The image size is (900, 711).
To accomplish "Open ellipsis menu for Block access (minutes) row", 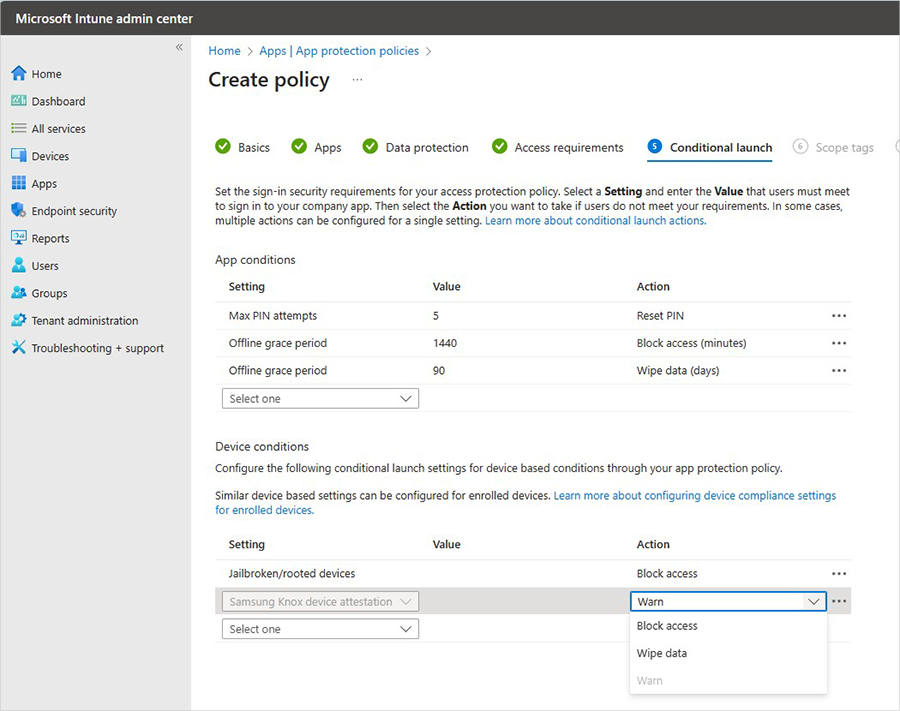I will pyautogui.click(x=839, y=343).
